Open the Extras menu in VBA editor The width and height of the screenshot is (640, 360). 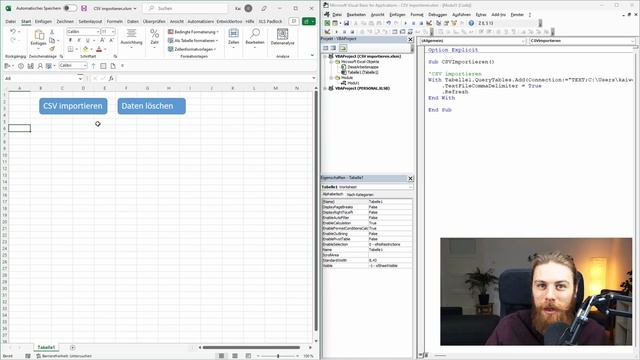coord(481,15)
